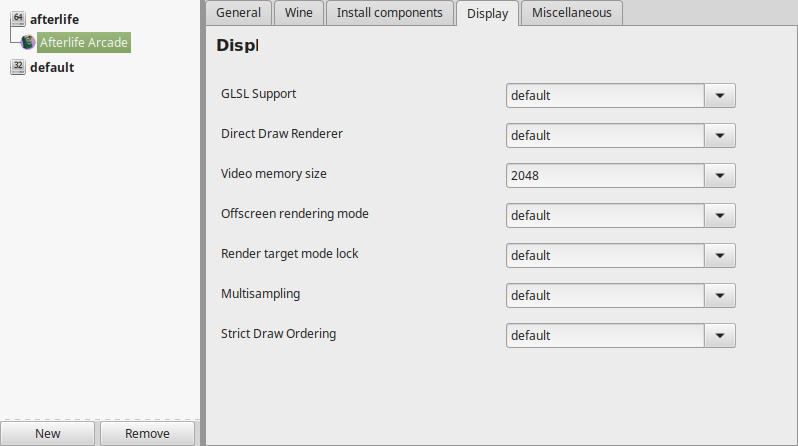
Task: Open the Install components tab
Action: point(390,13)
